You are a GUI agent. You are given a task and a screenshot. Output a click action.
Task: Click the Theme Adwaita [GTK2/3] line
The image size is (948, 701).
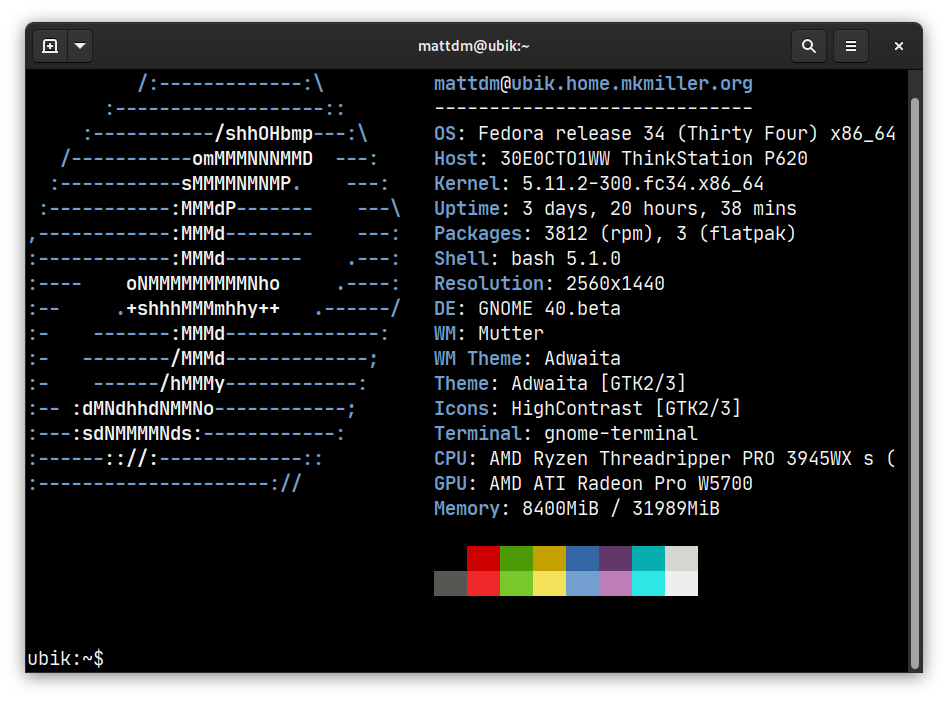560,383
